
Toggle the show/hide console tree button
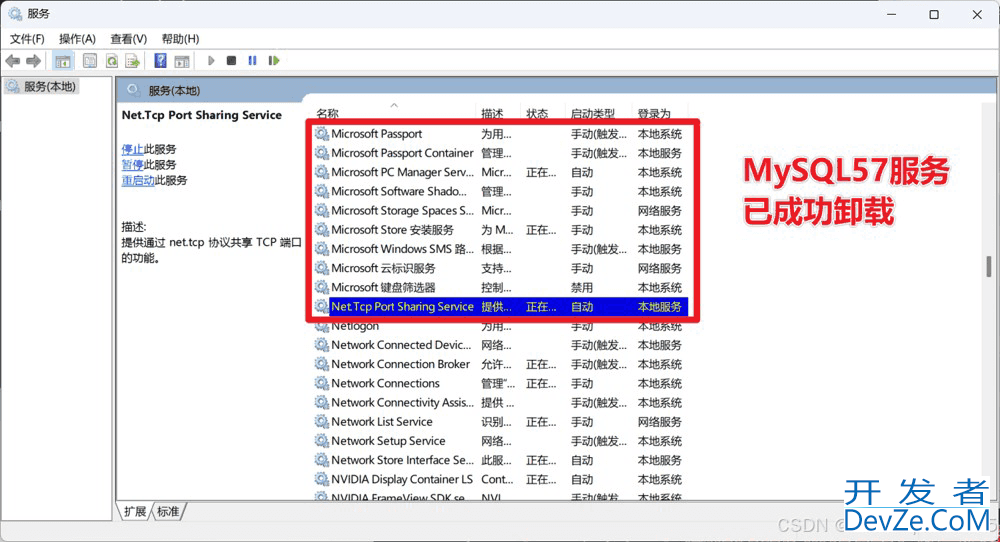point(62,61)
